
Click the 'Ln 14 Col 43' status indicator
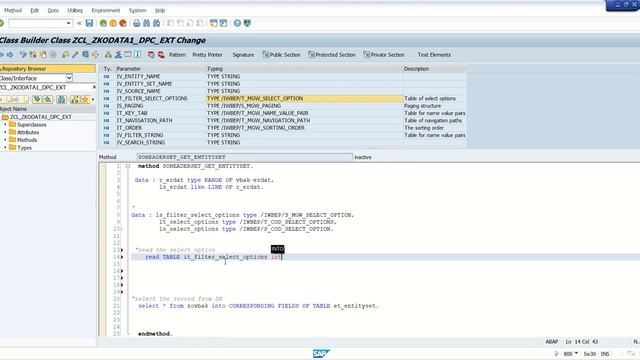582,342
